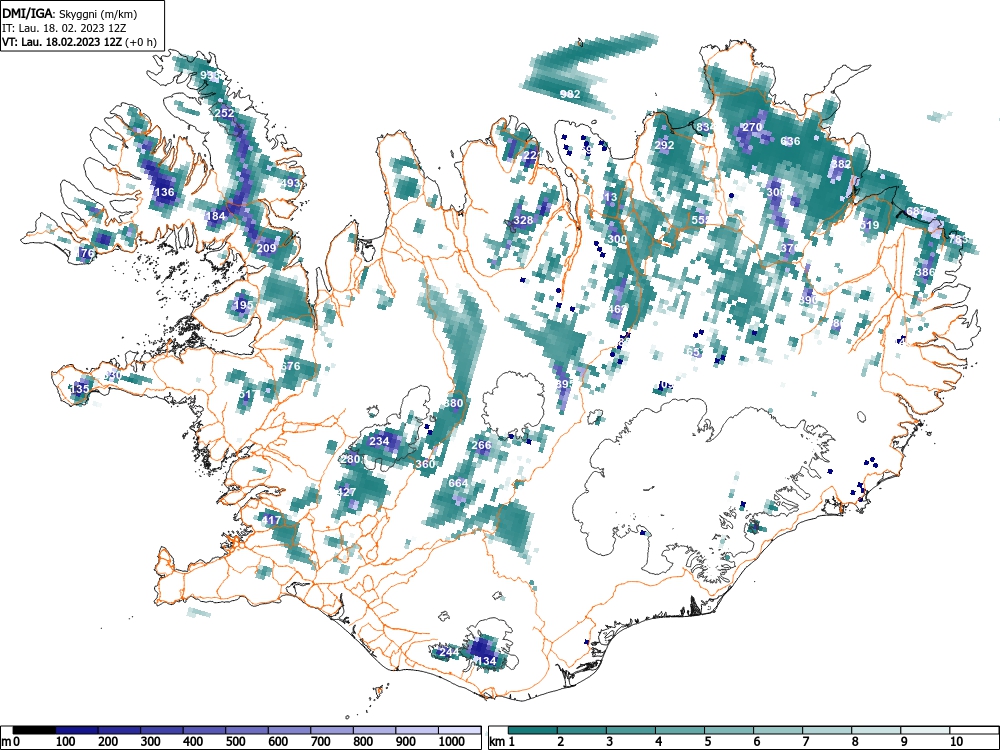Pick the 900–1000 m pale lilac legend swatch
This screenshot has width=1000, height=750.
[416, 730]
